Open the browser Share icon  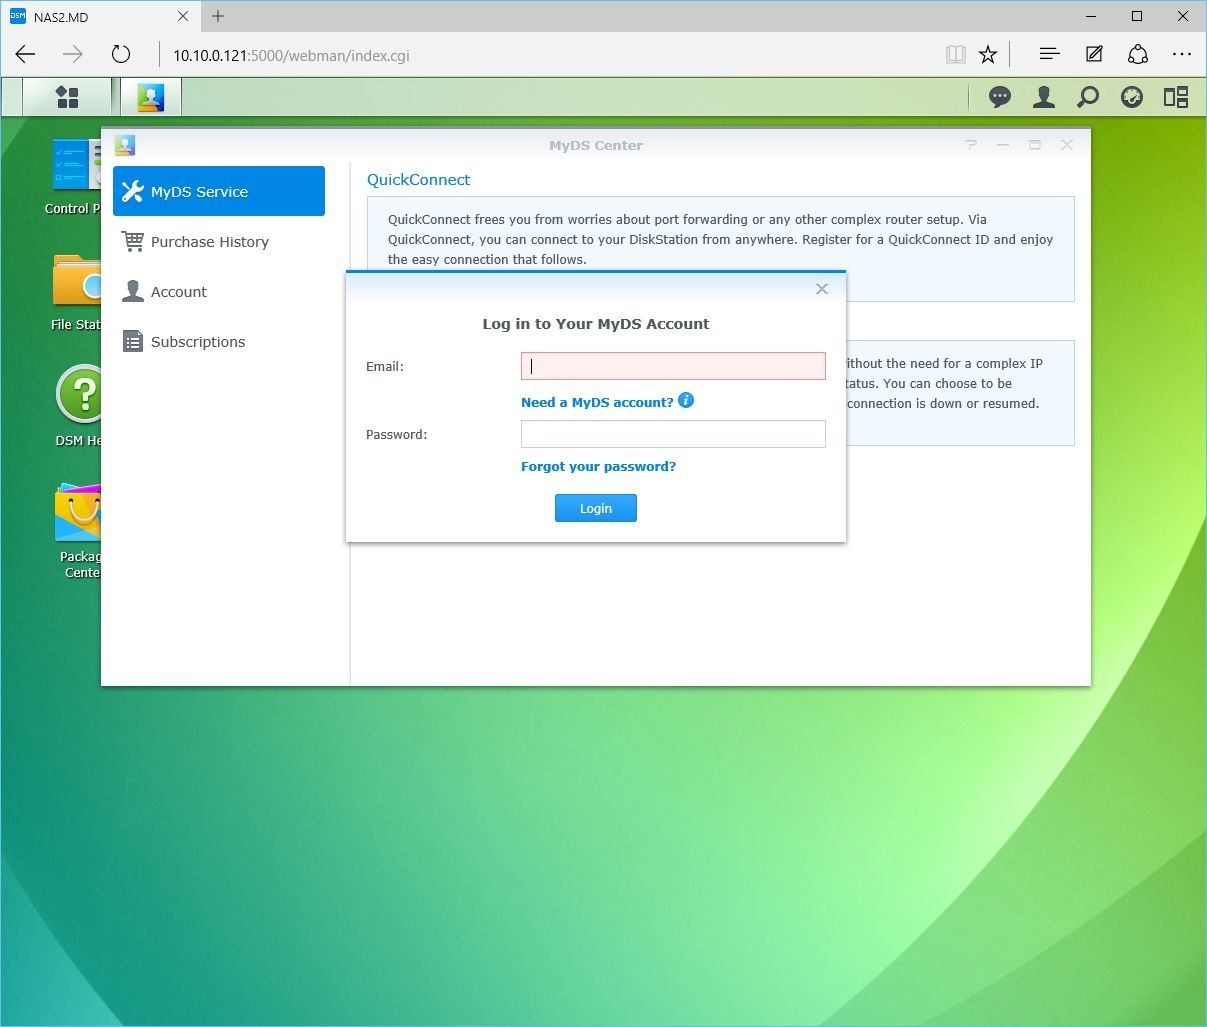click(1138, 55)
